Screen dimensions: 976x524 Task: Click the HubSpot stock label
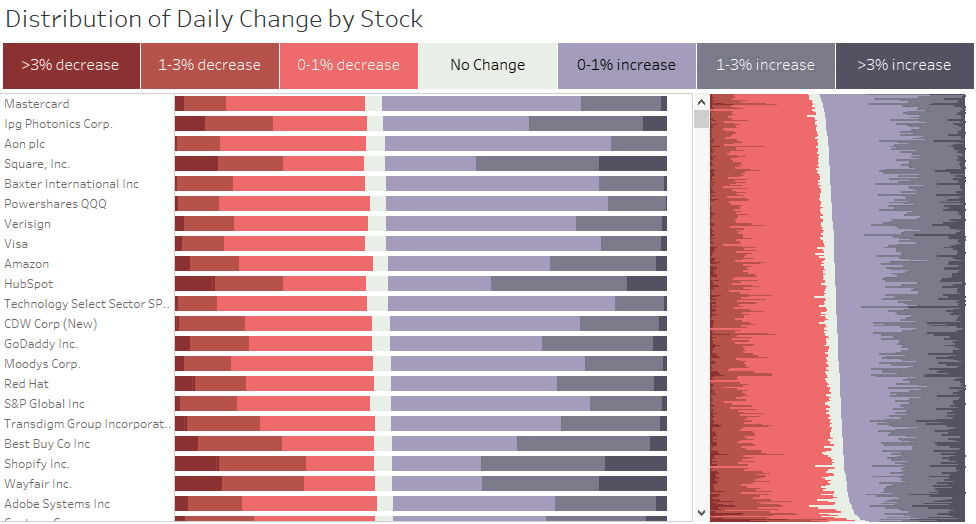click(29, 284)
